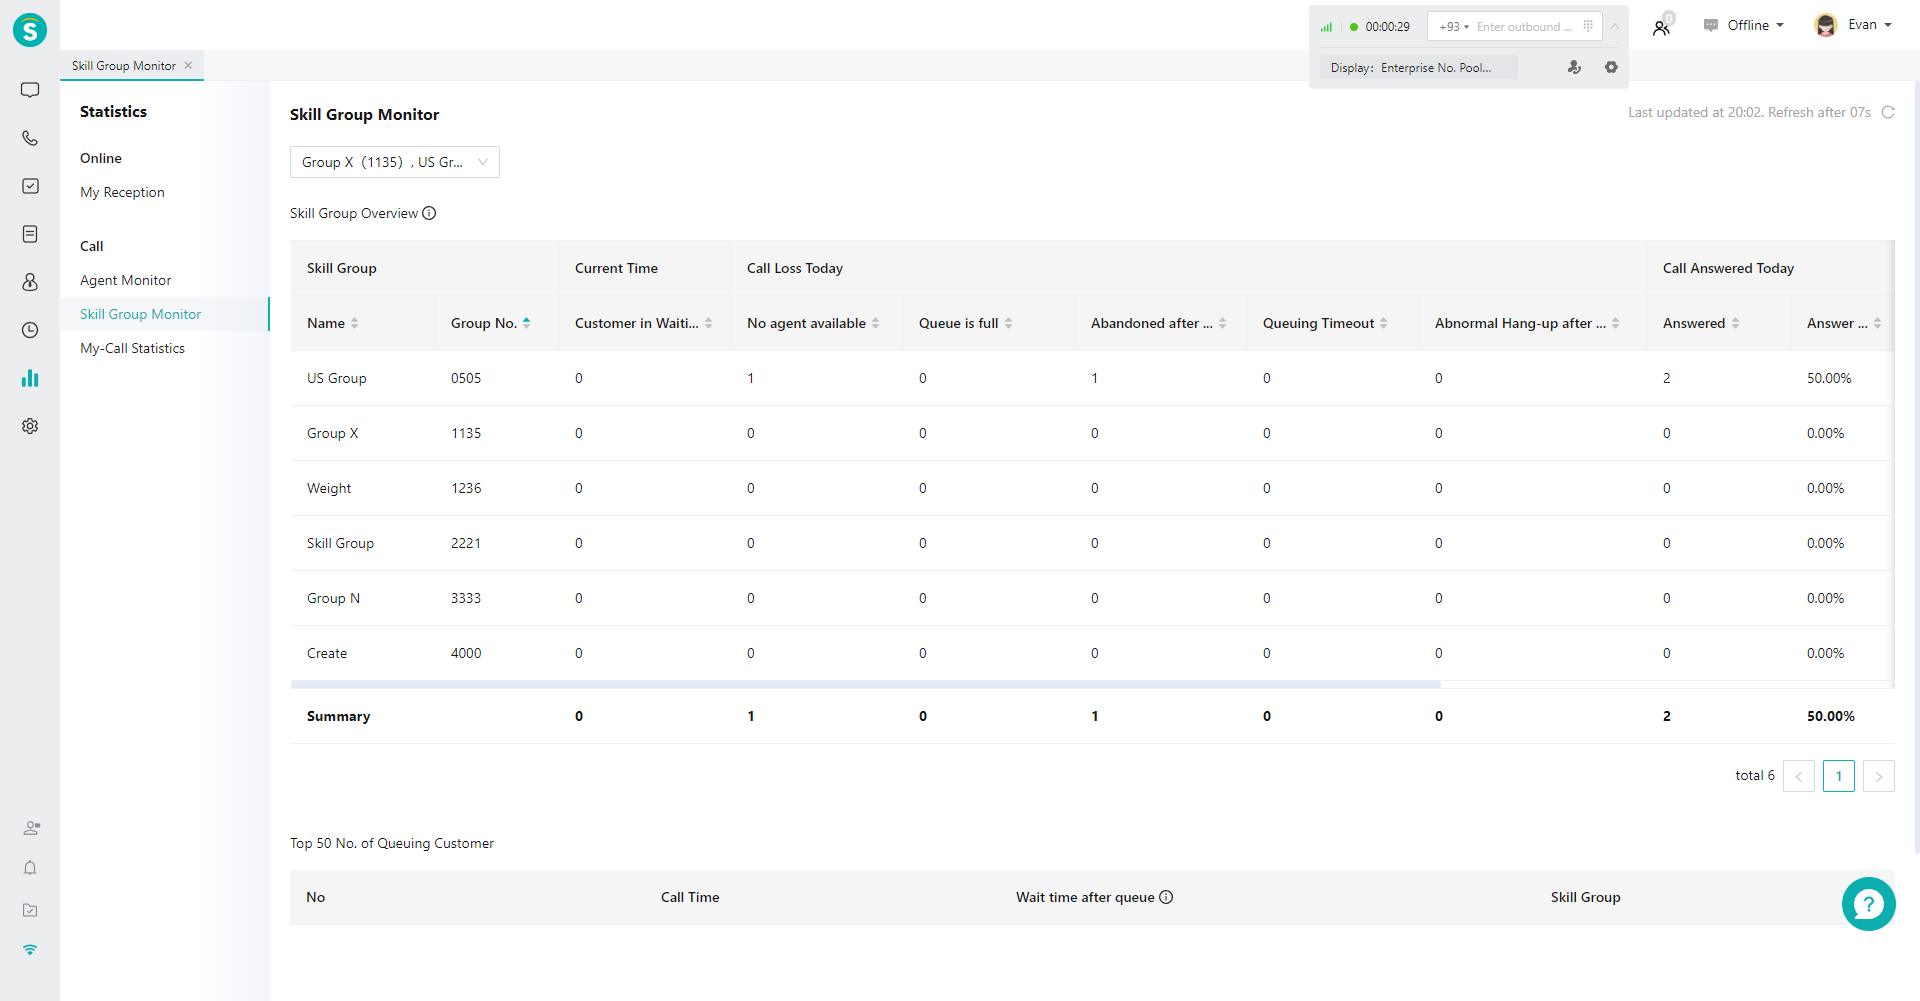The image size is (1920, 1001).
Task: Open My Reception in Statistics menu
Action: point(122,192)
